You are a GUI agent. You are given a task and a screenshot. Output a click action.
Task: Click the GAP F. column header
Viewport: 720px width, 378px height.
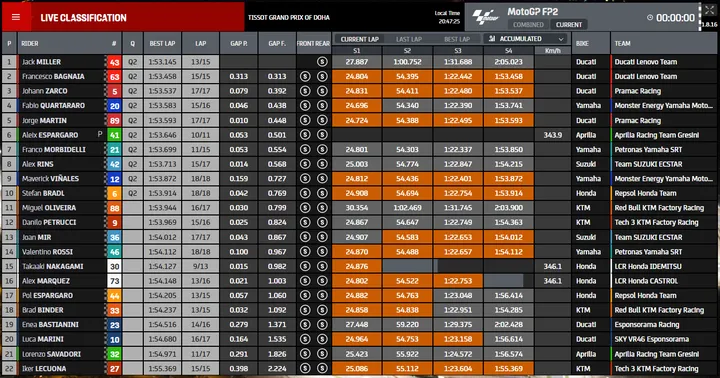277,44
